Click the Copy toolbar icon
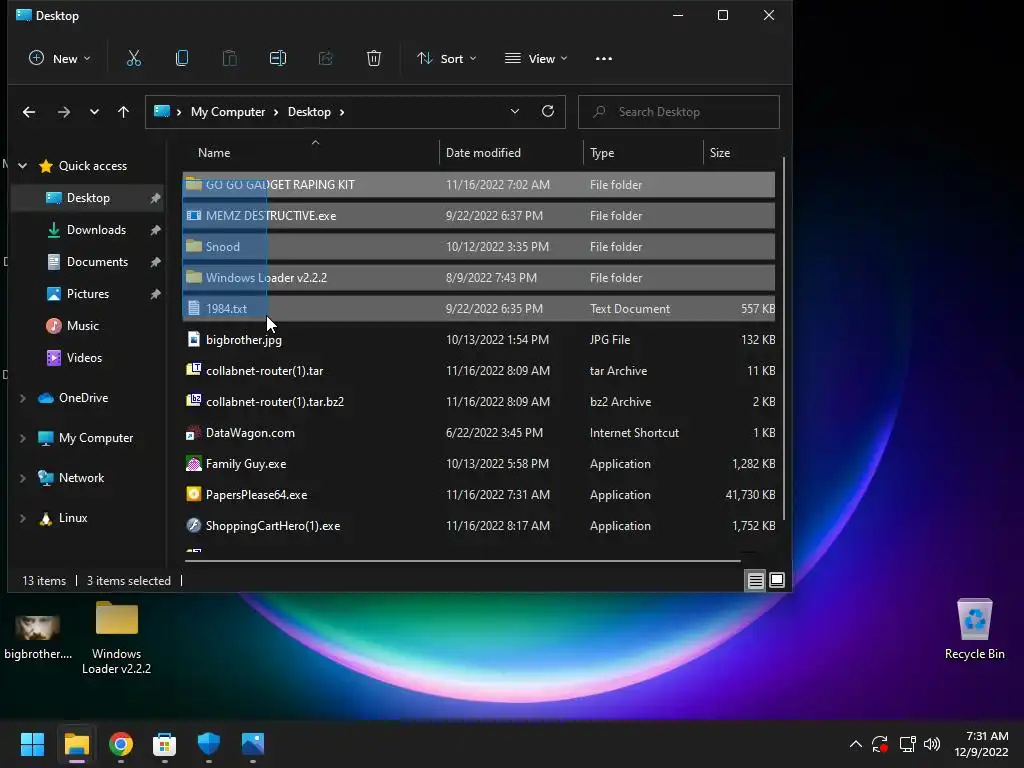Viewport: 1024px width, 768px height. tap(182, 59)
